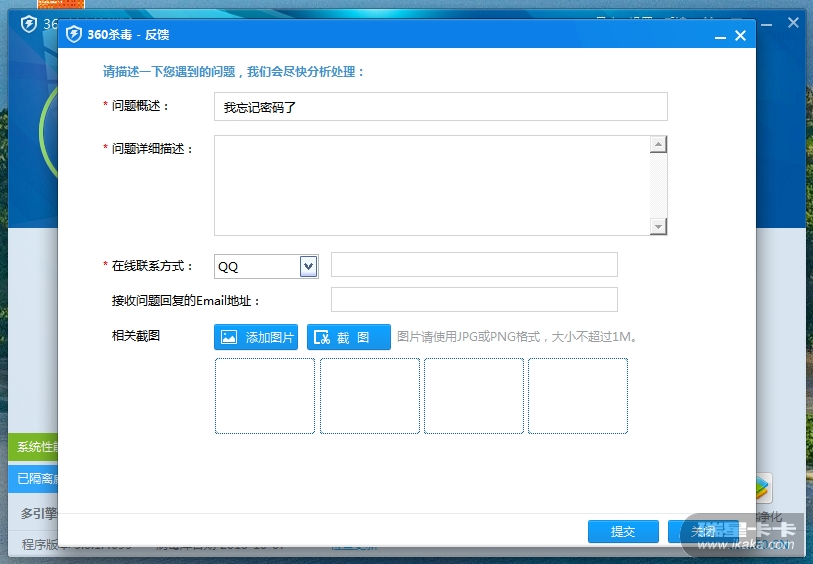This screenshot has width=813, height=564.
Task: Close the feedback dialog with the X
Action: (x=740, y=35)
